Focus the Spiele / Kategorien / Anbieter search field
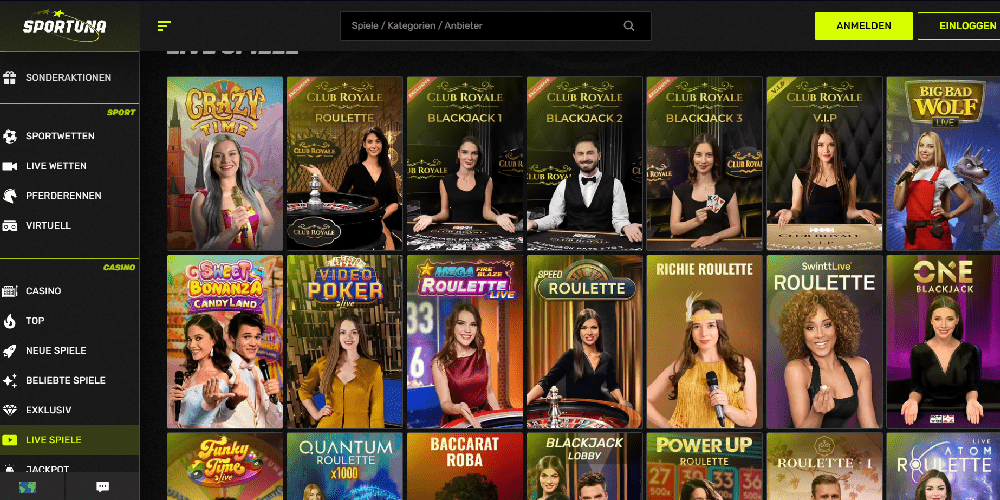Image resolution: width=1000 pixels, height=500 pixels. tap(480, 26)
